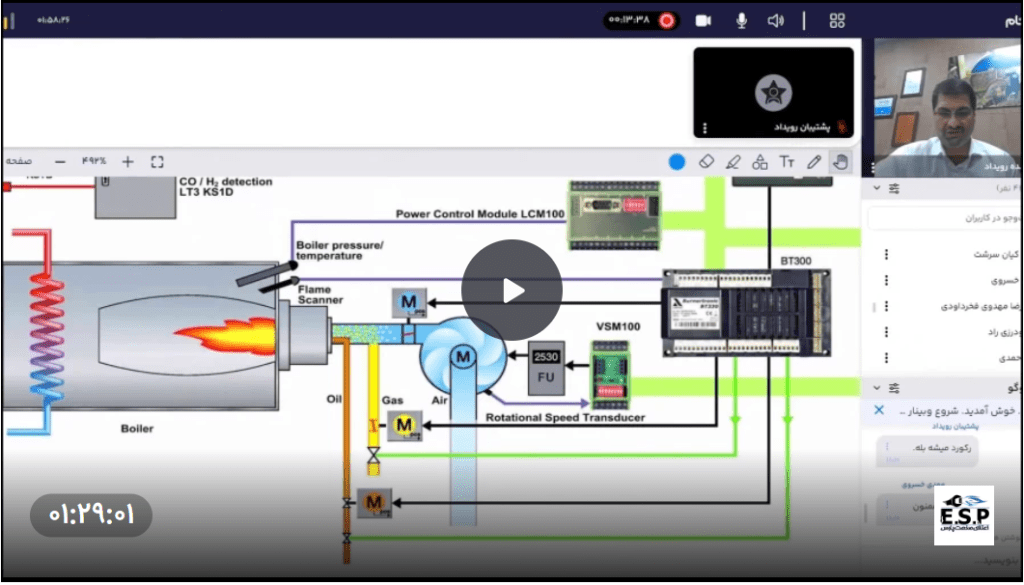Play the webinar video
1024x585 pixels.
(x=511, y=290)
